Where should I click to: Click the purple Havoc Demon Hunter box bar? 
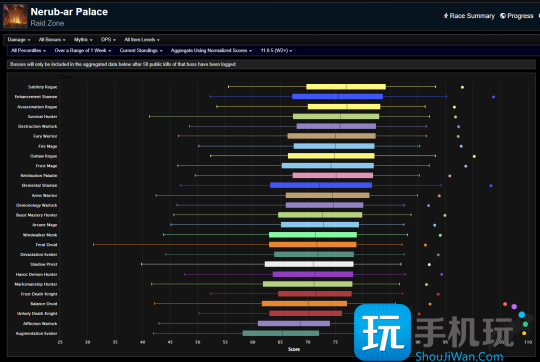[313, 274]
